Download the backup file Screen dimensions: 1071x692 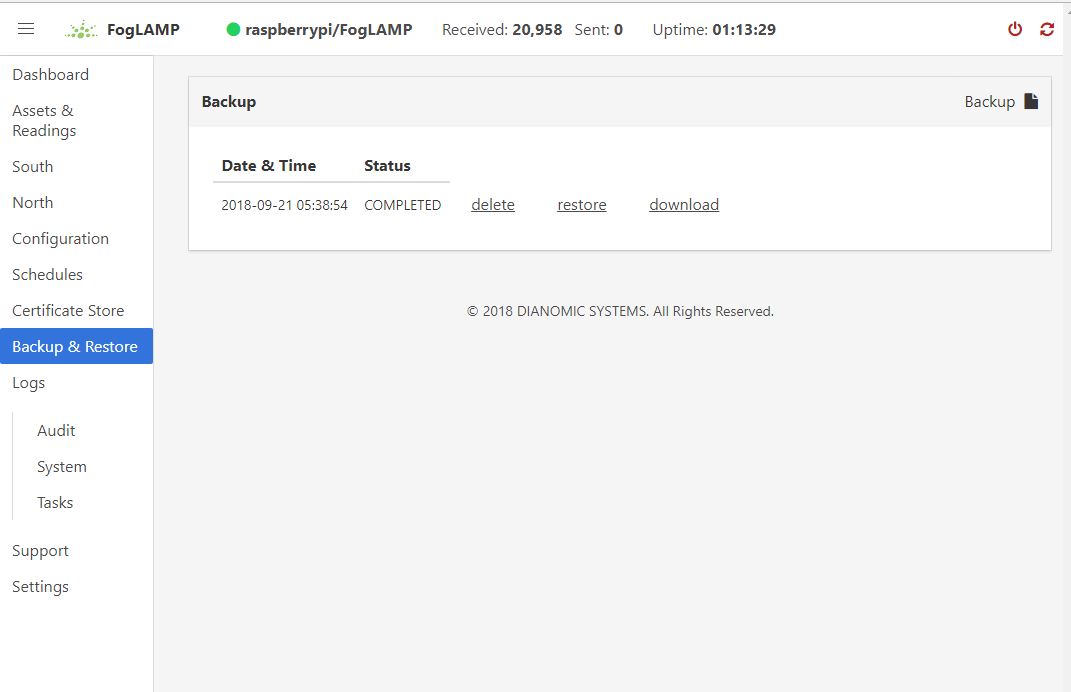[684, 205]
